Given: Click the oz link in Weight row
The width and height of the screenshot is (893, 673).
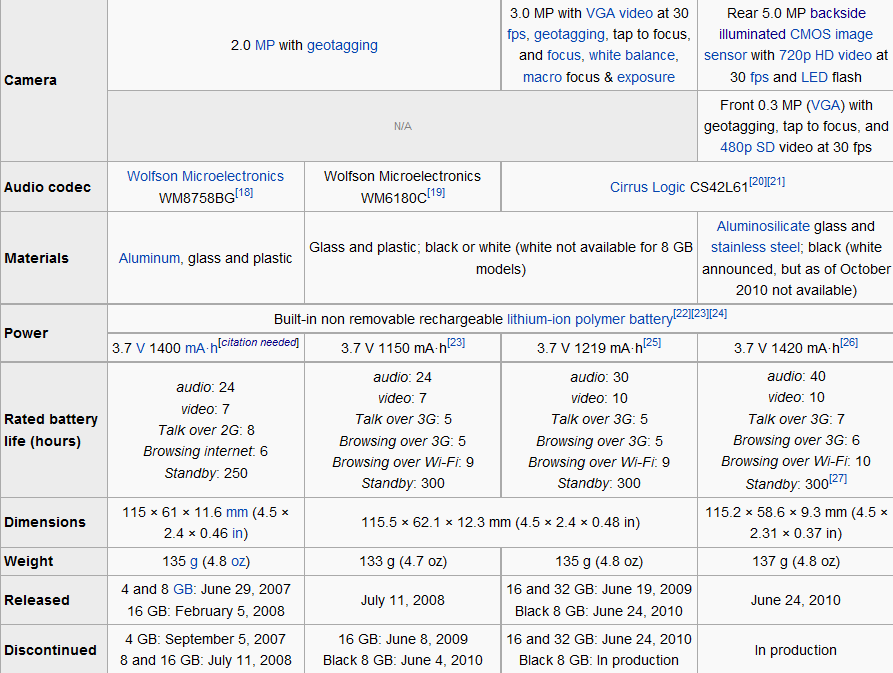Looking at the screenshot, I should [x=238, y=562].
